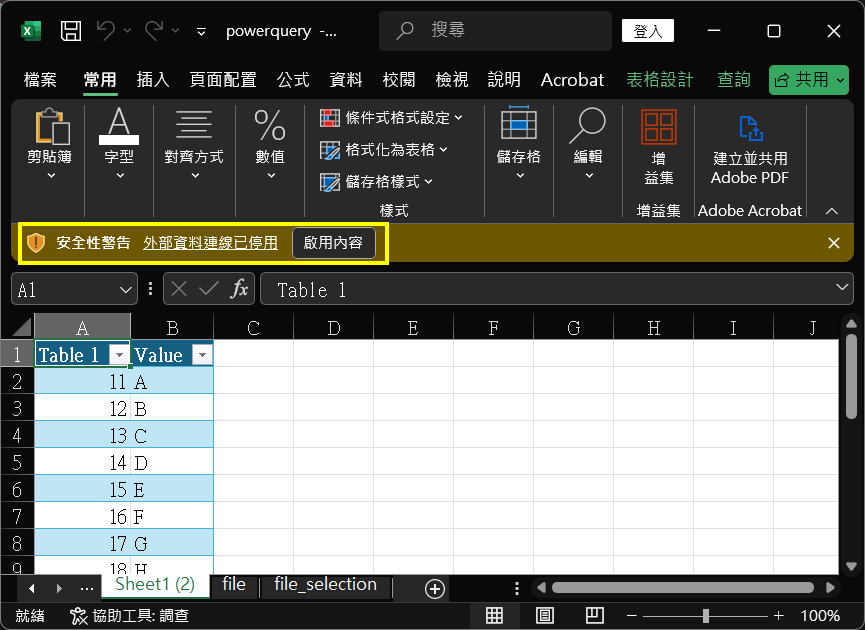Click Create and Share Adobe PDF icon
Screen dimensions: 865x630
pyautogui.click(x=749, y=128)
